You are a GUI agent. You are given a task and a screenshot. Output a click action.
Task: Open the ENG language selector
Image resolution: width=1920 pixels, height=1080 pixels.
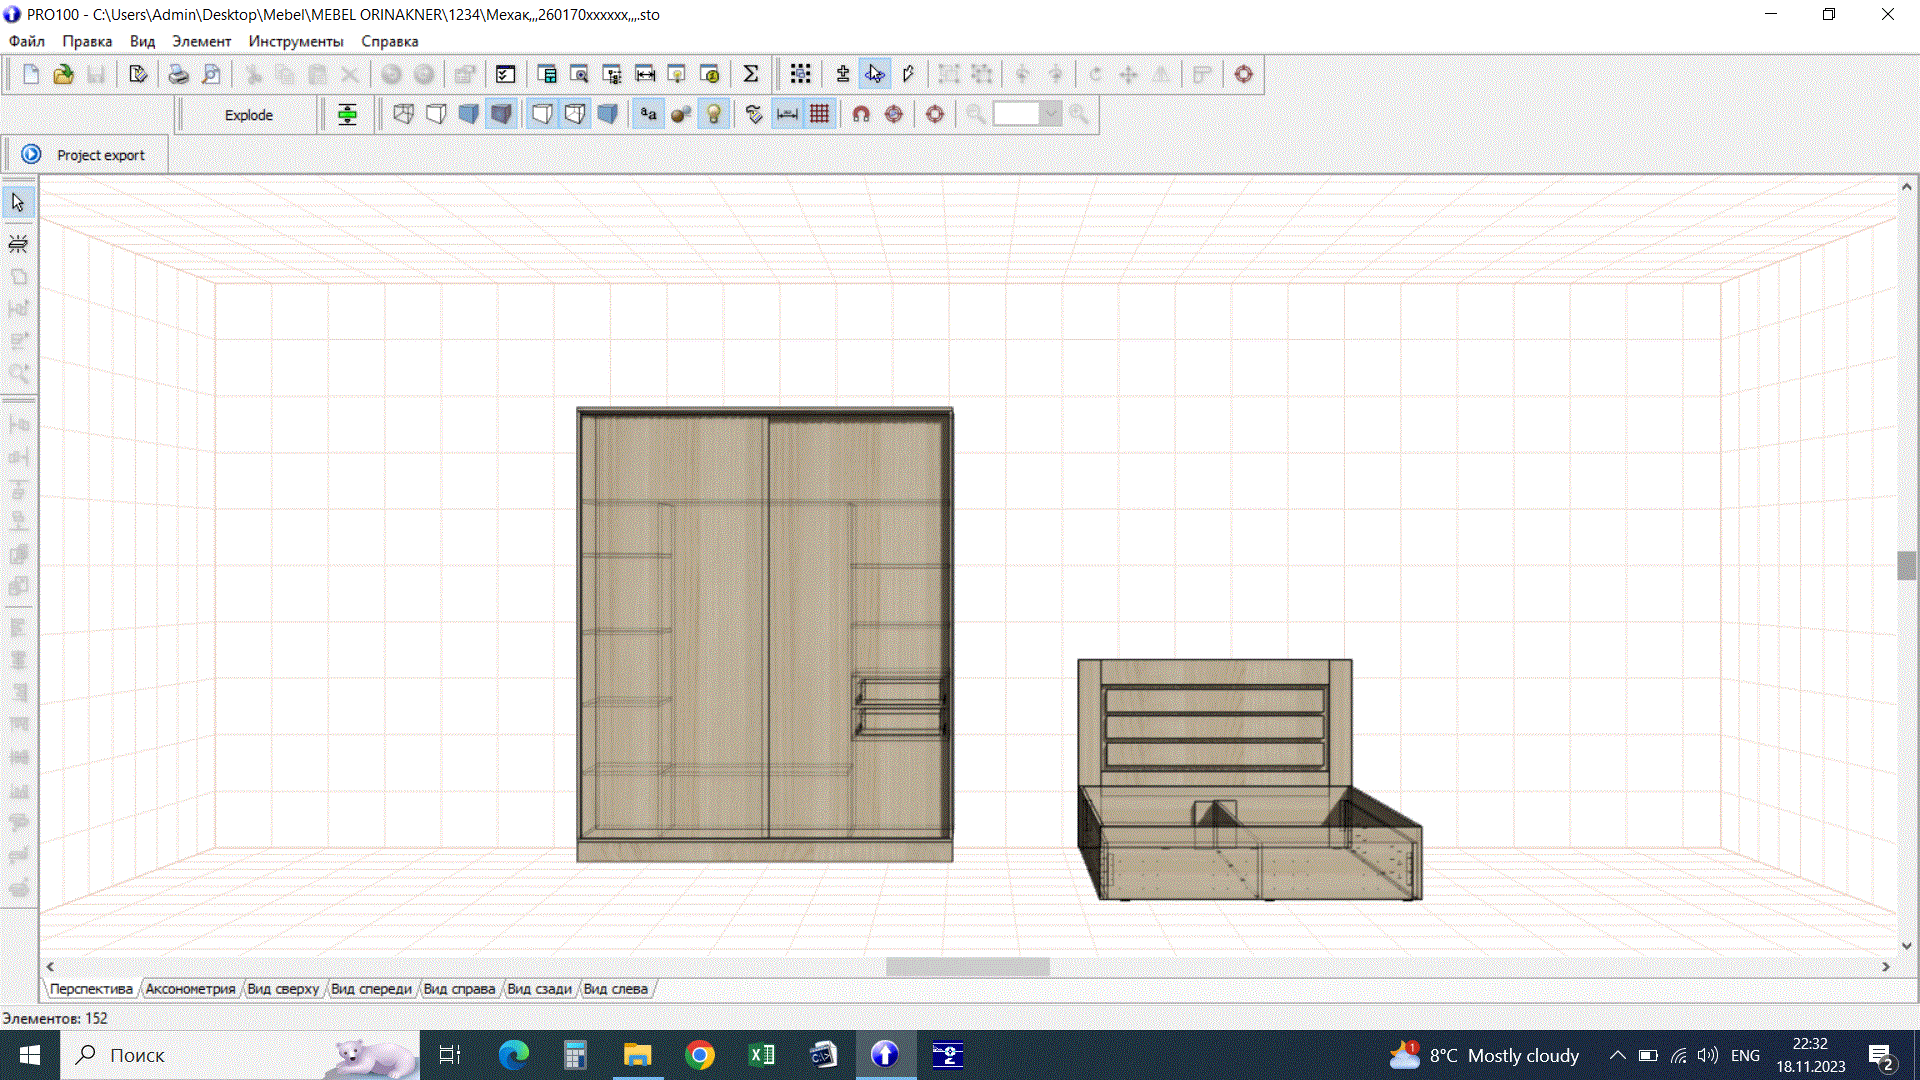click(x=1745, y=1054)
